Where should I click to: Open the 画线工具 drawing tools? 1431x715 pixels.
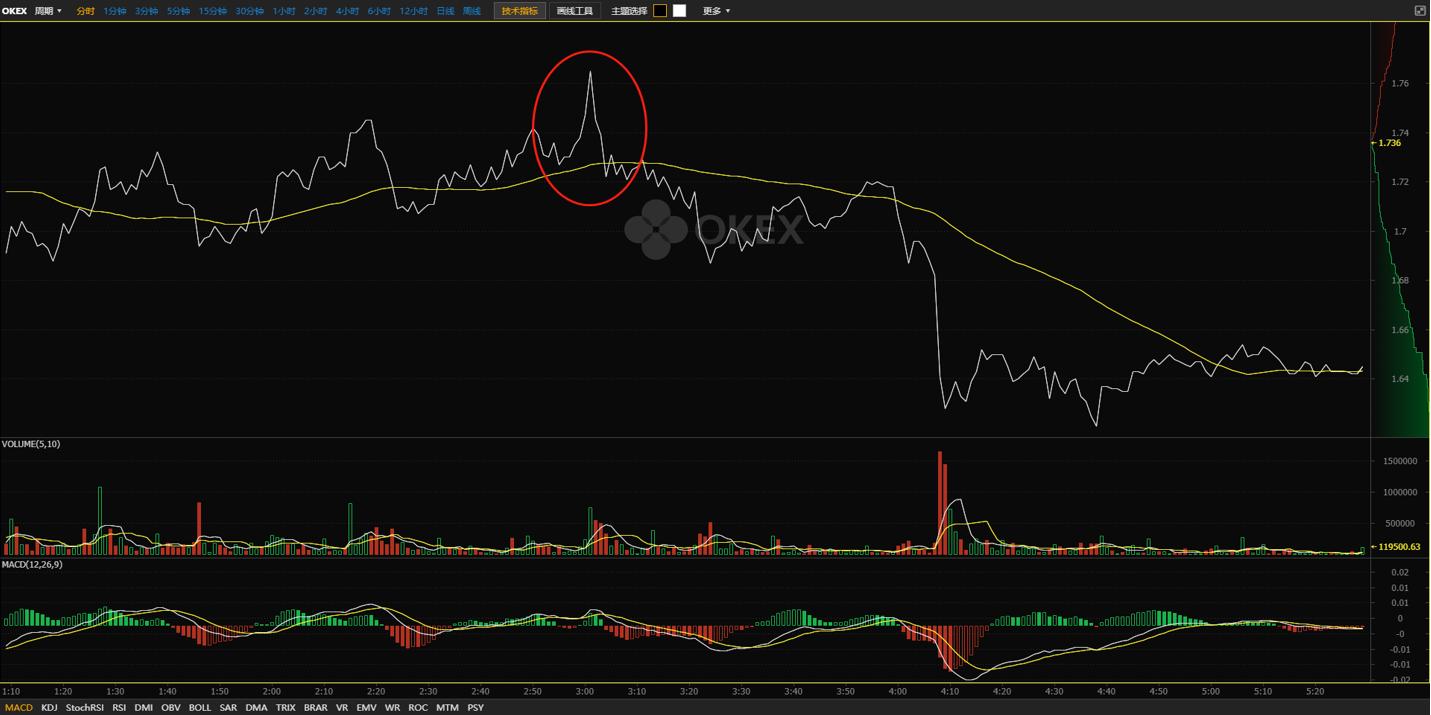pos(574,11)
